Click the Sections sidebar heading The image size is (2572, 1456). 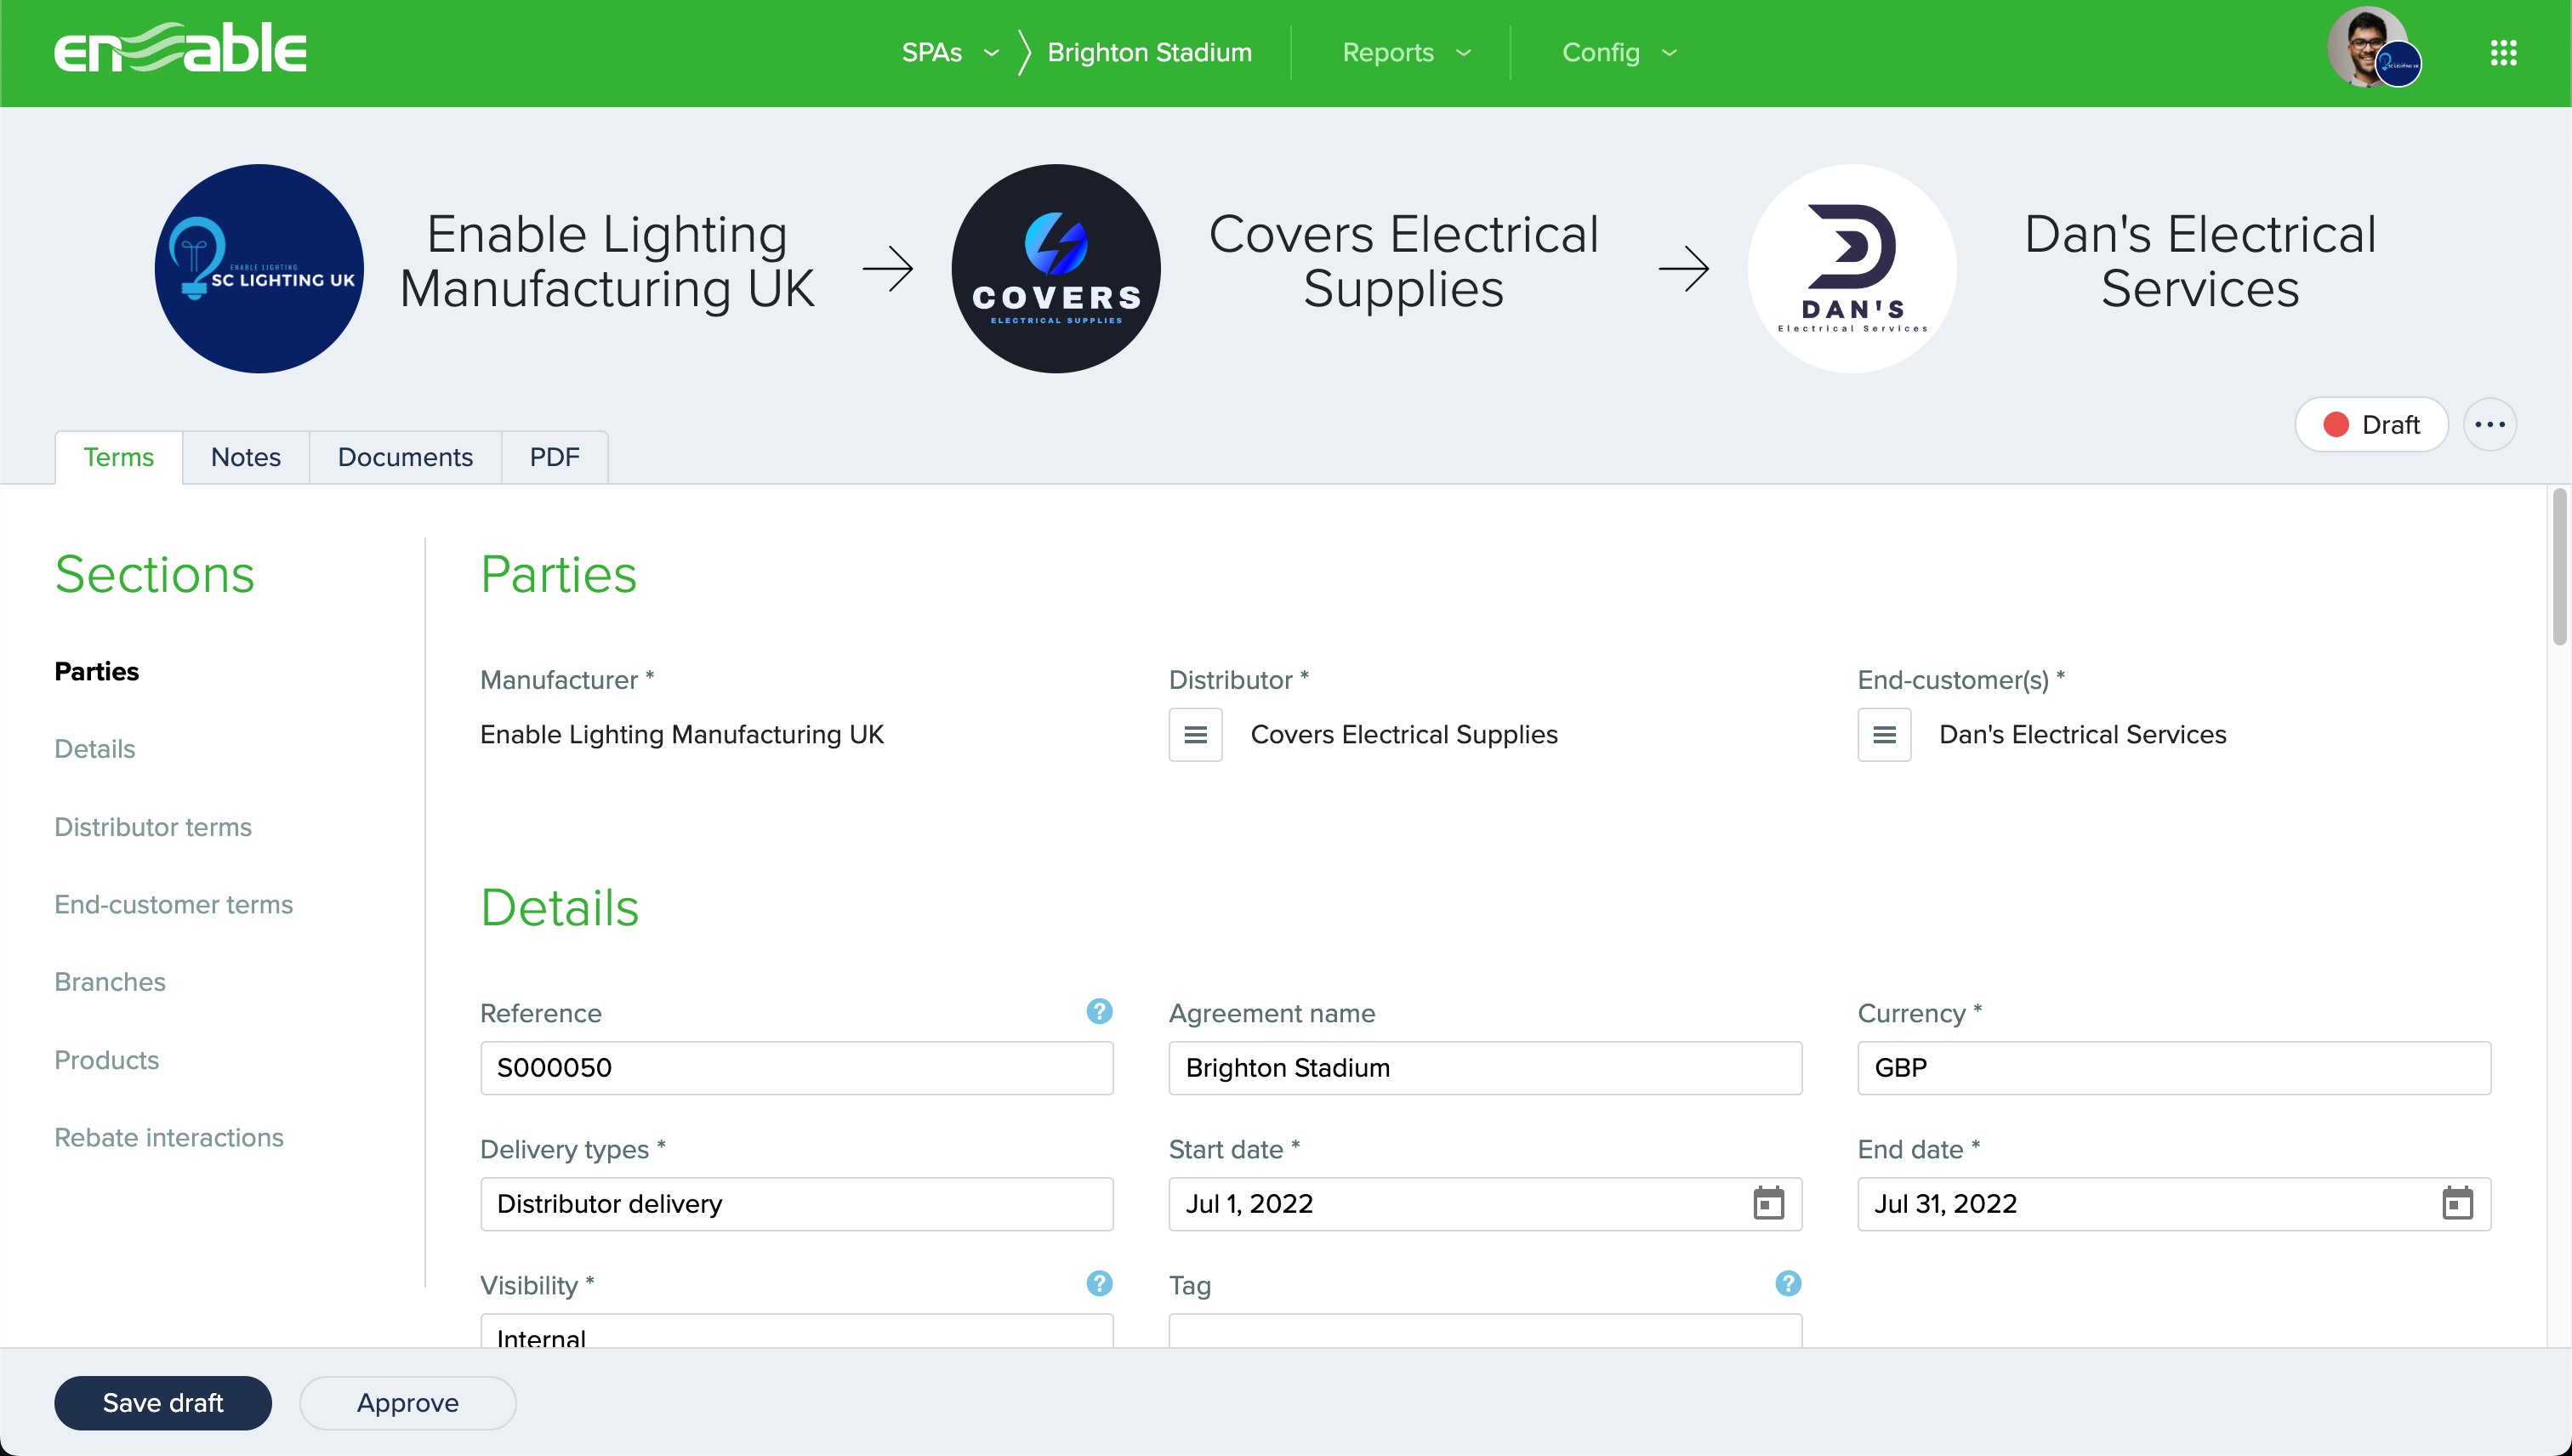154,575
